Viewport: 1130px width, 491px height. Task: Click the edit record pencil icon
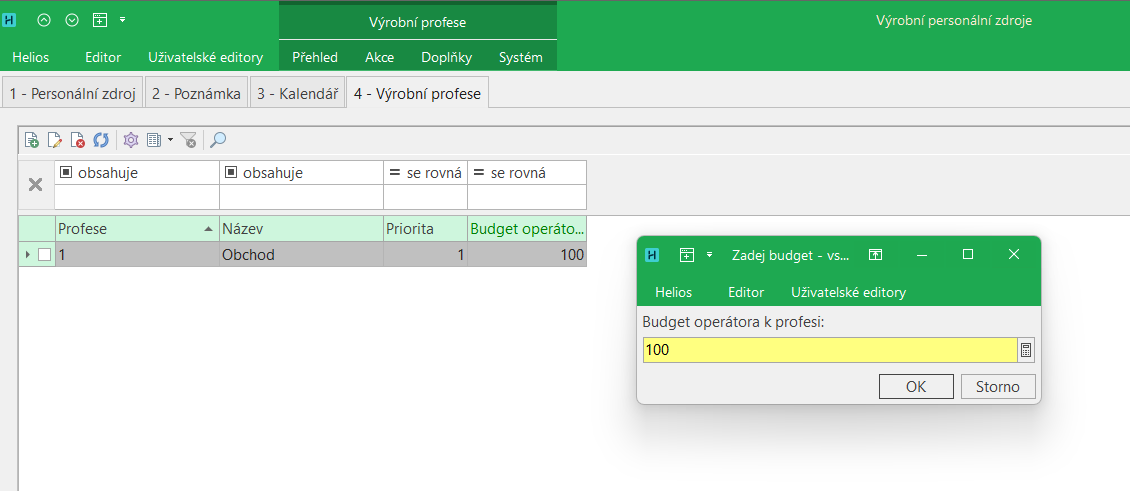(x=55, y=141)
